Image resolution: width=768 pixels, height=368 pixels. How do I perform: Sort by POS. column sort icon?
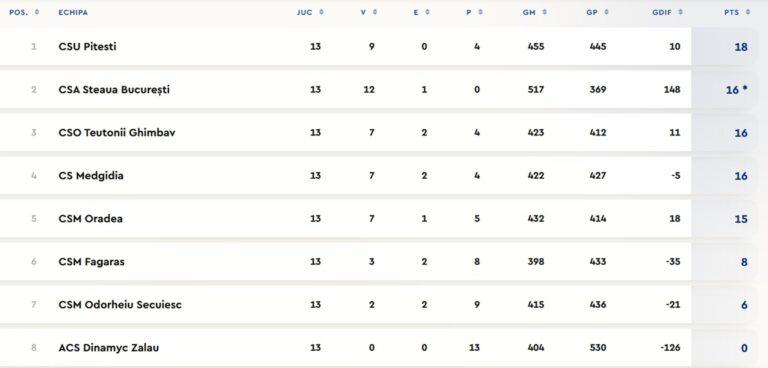[38, 12]
